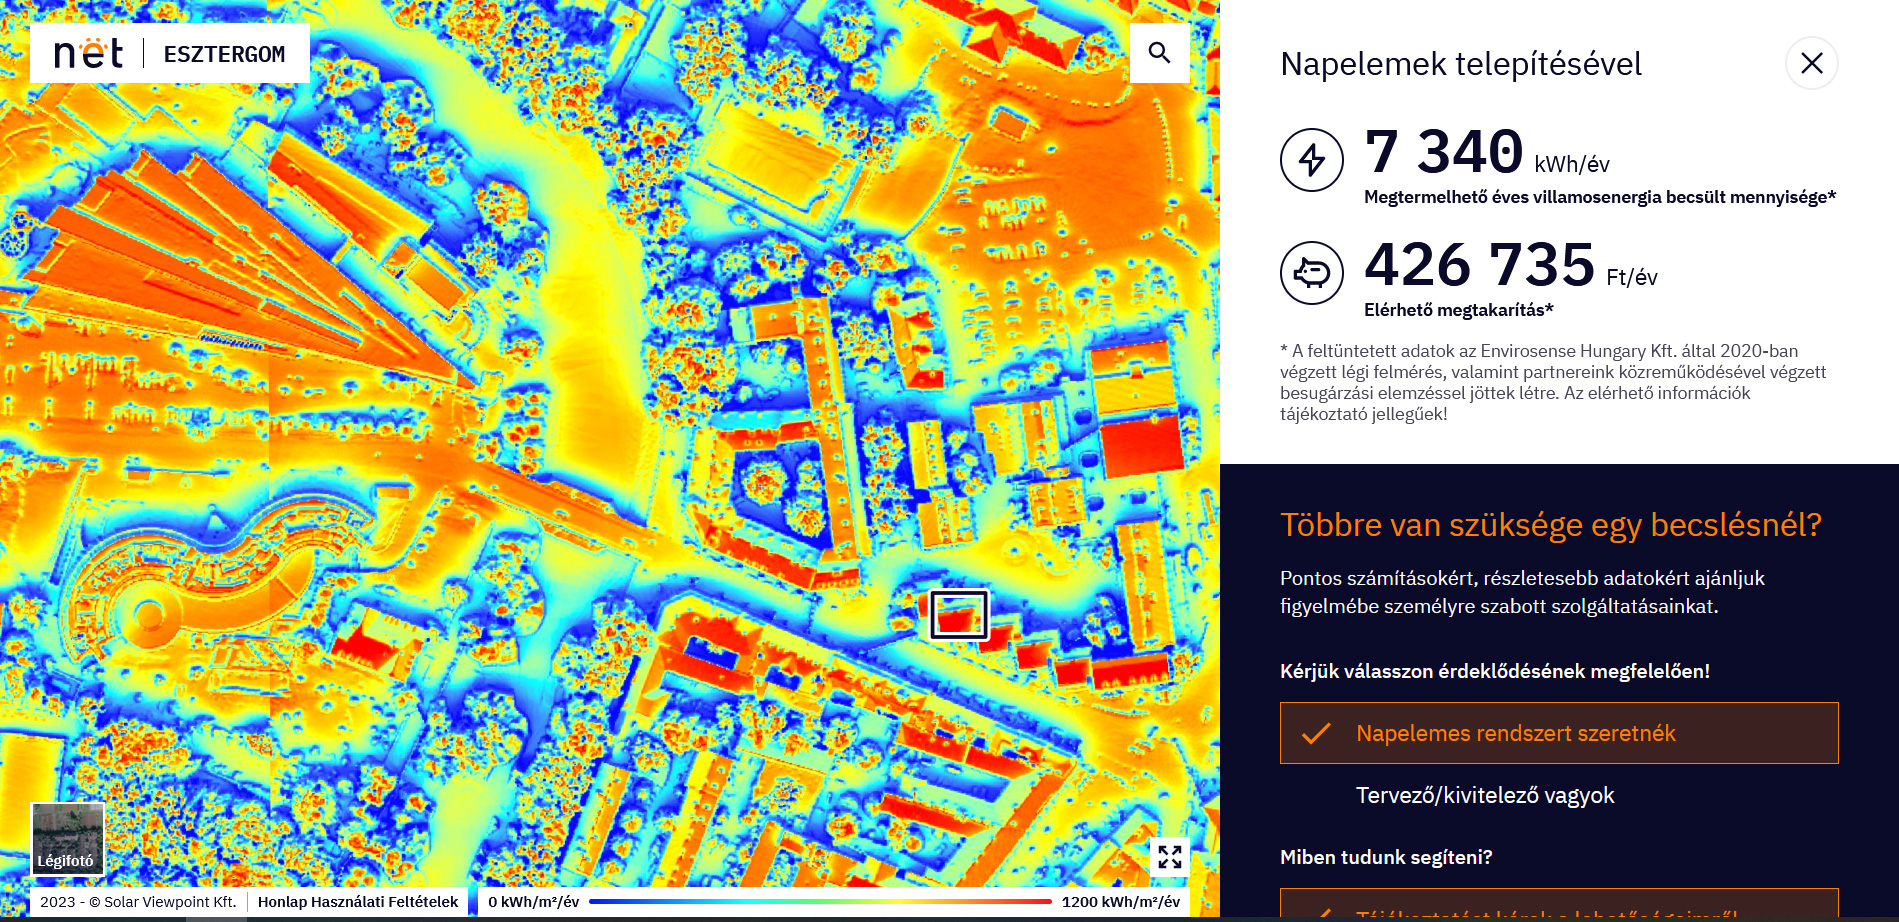The width and height of the screenshot is (1899, 922).
Task: Toggle the option below 'Miben tudunk segíteni?'
Action: coord(1558,904)
